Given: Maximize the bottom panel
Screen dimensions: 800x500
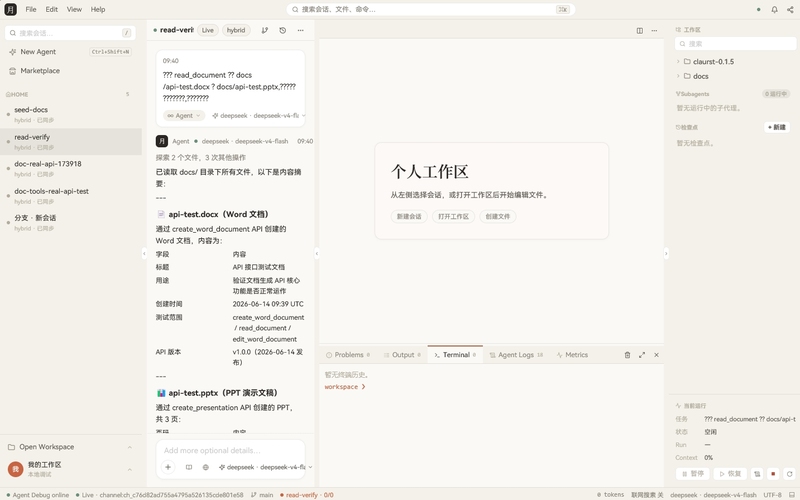Looking at the screenshot, I should (x=642, y=355).
